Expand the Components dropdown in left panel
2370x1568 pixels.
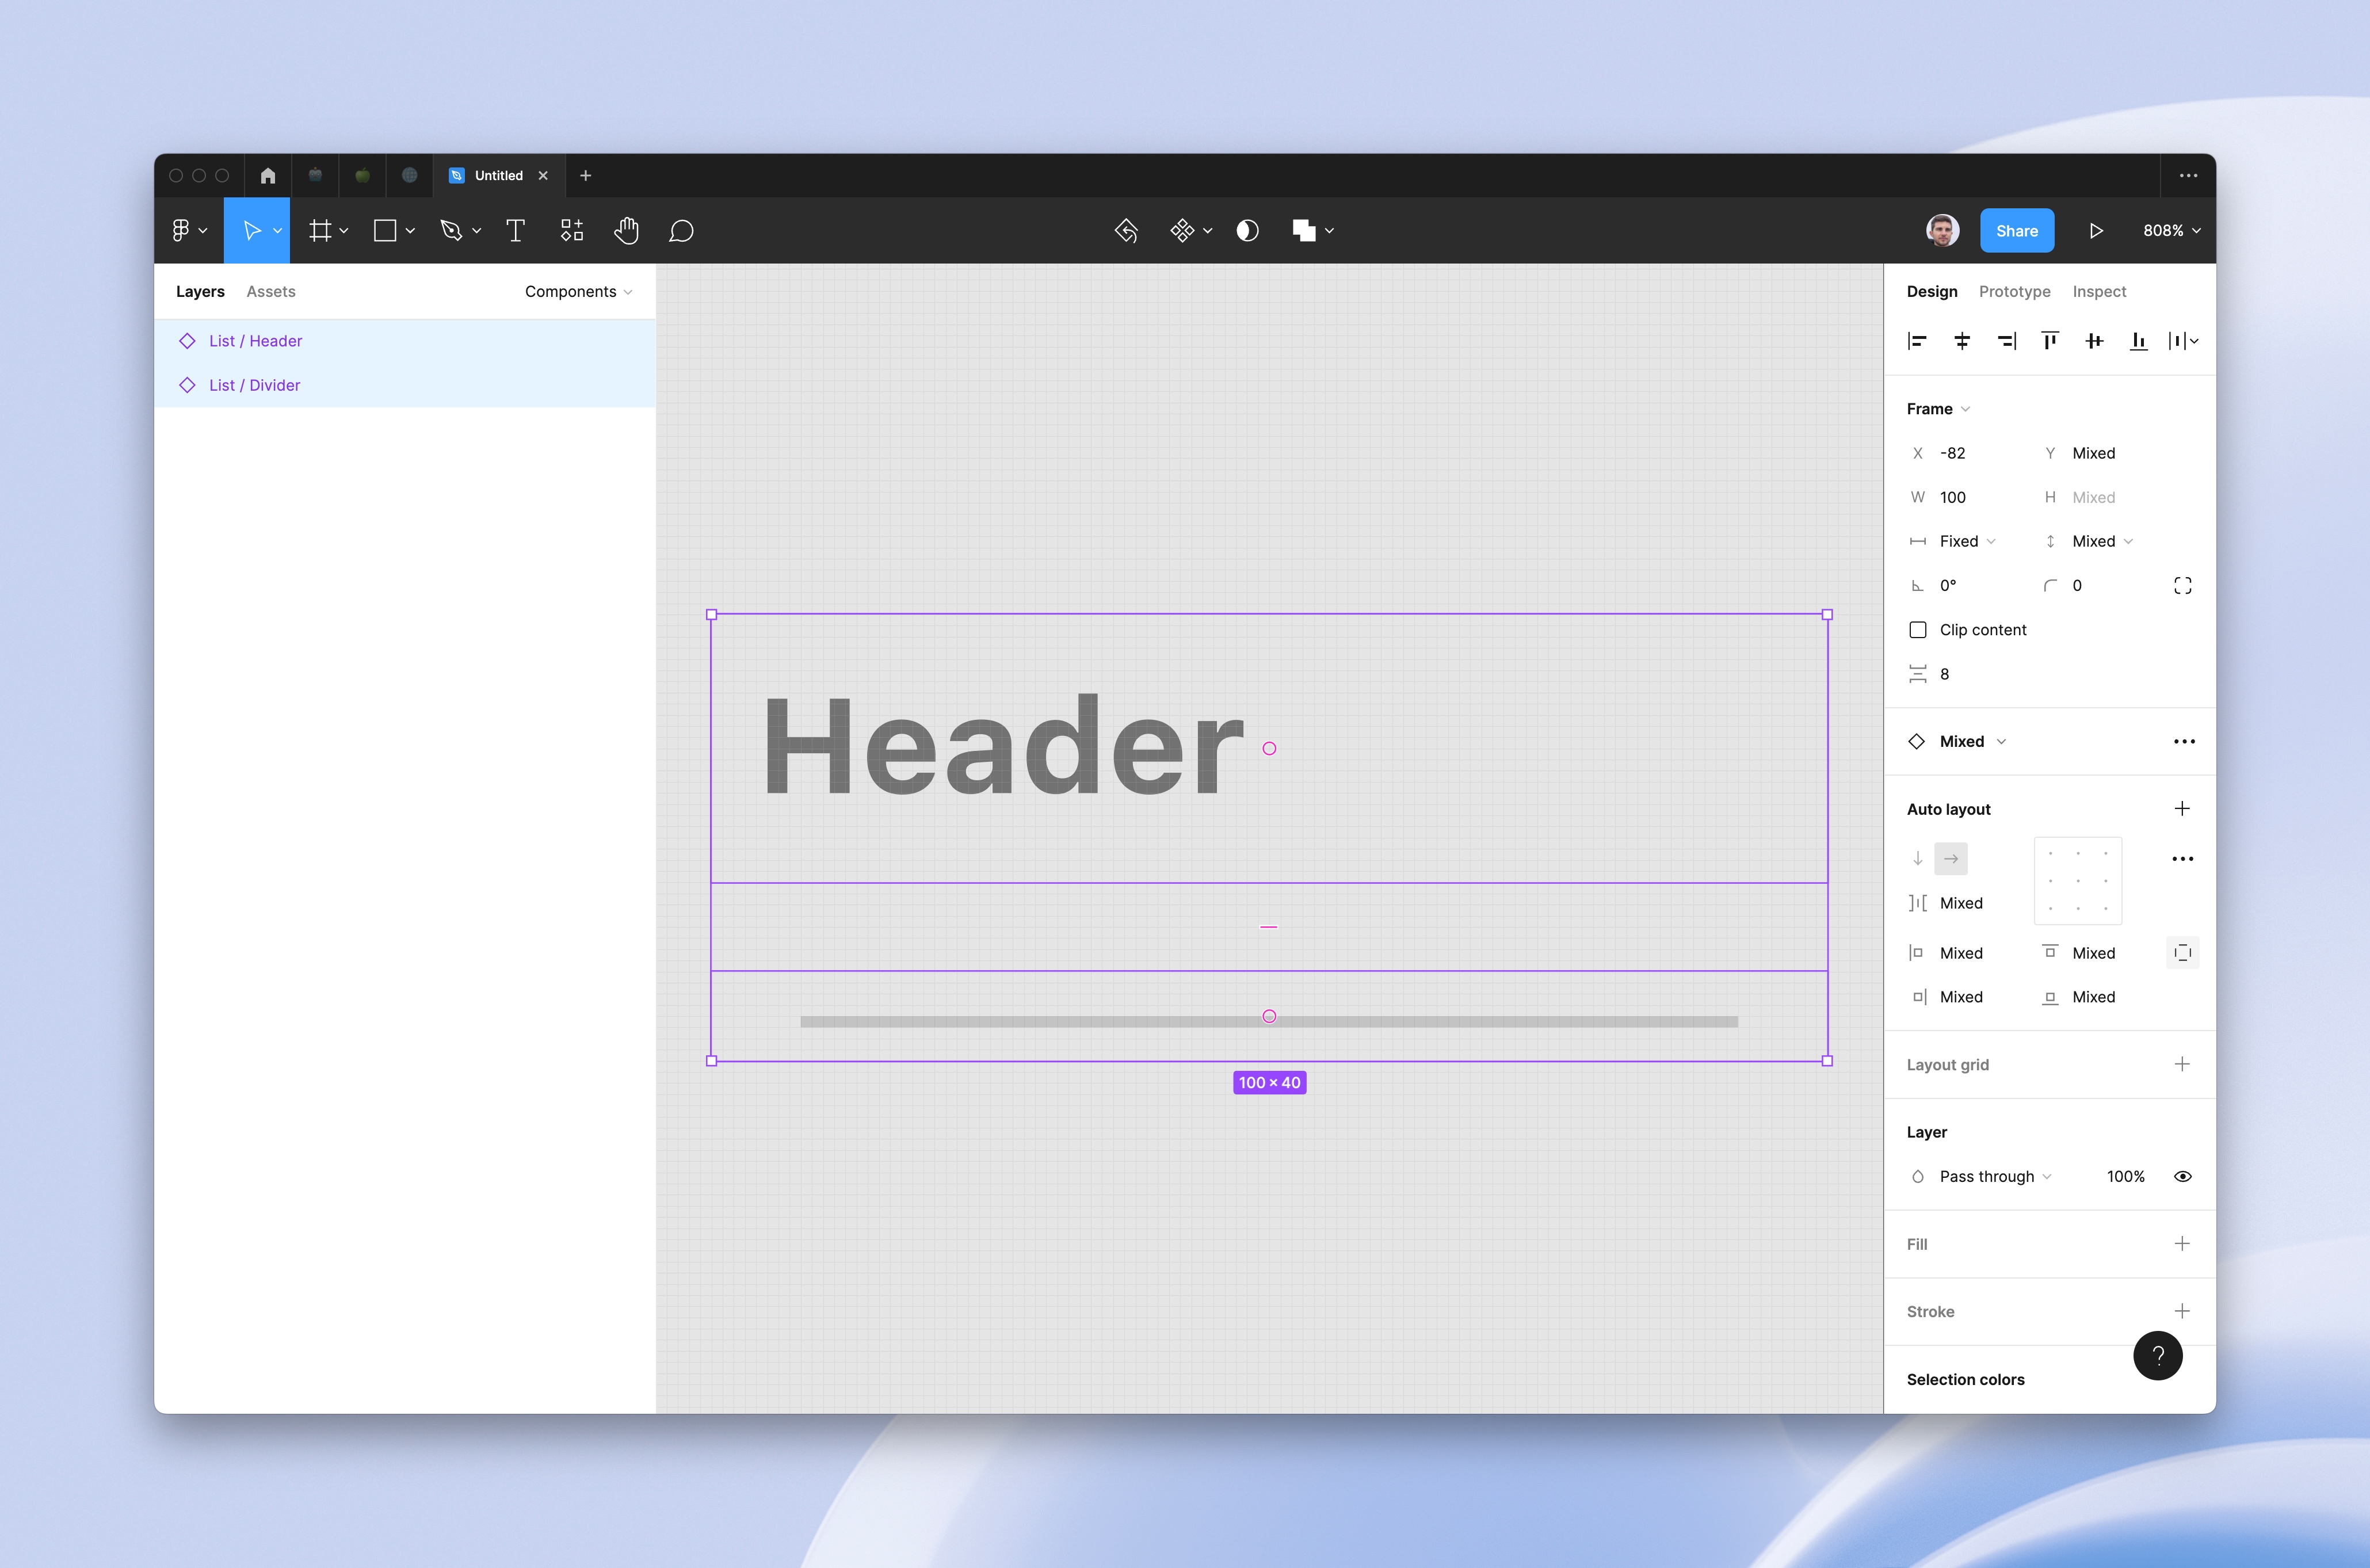578,291
